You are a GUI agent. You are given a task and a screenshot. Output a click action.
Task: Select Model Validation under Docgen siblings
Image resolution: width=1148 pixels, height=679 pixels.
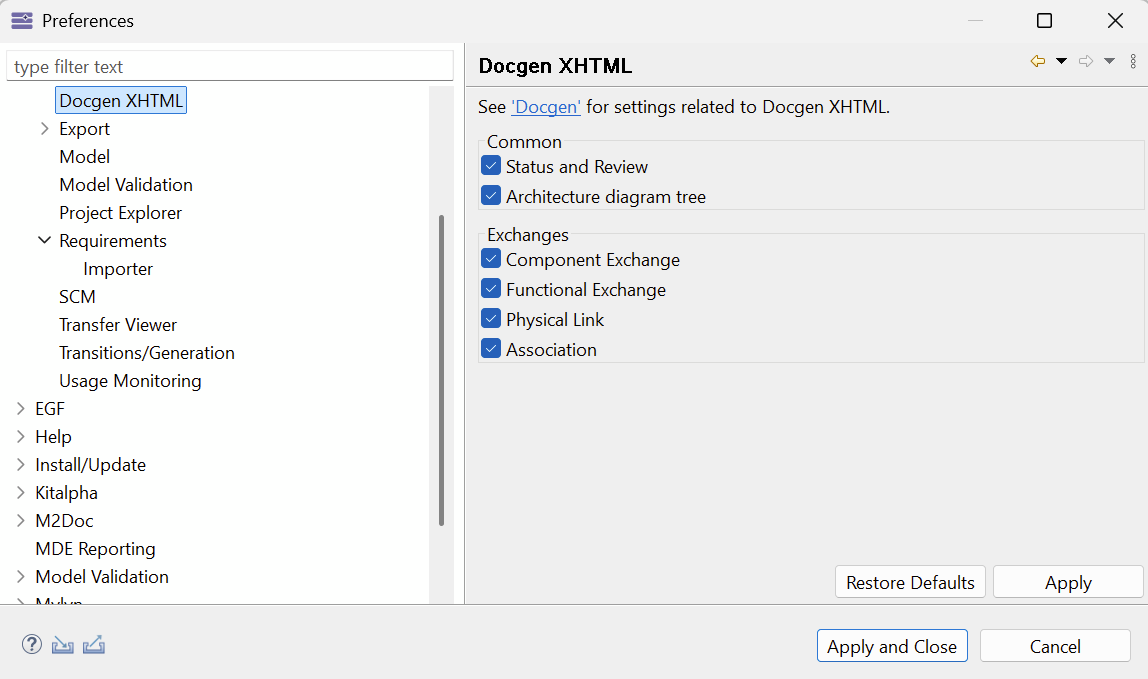126,185
